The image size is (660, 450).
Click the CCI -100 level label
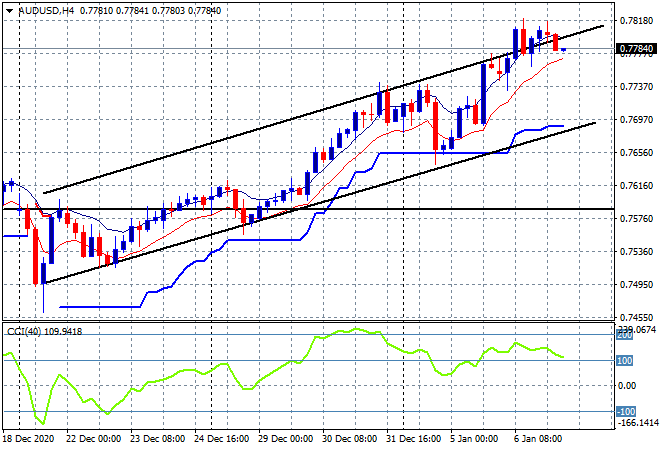(626, 412)
